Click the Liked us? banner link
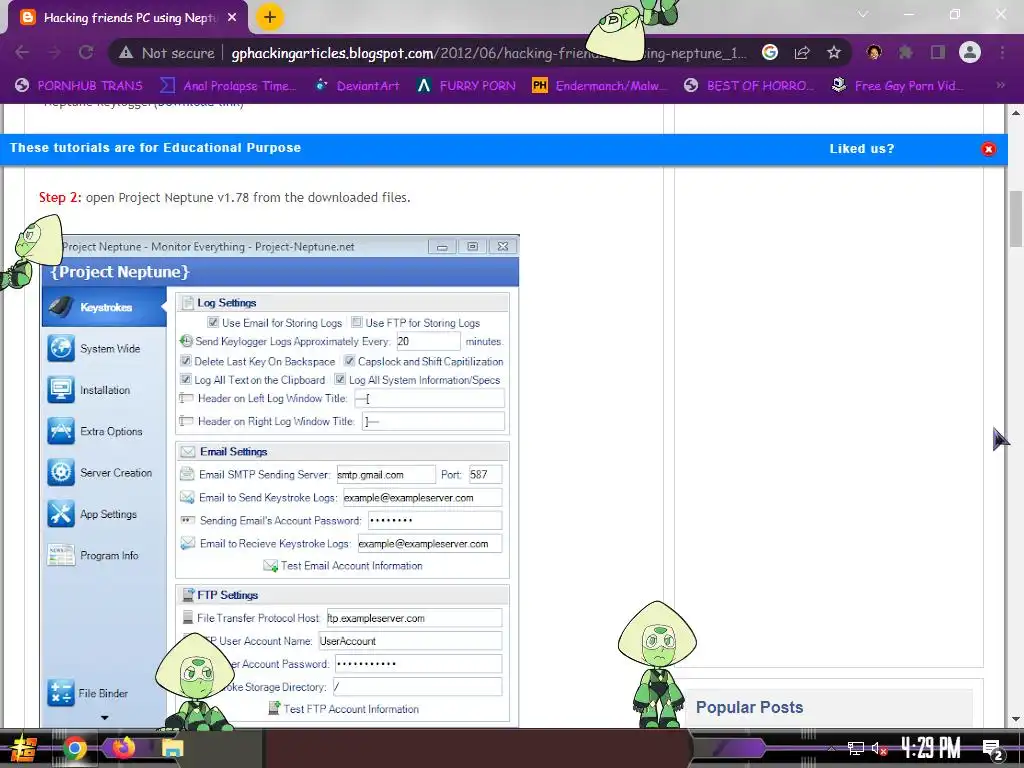1024x768 pixels. 862,149
